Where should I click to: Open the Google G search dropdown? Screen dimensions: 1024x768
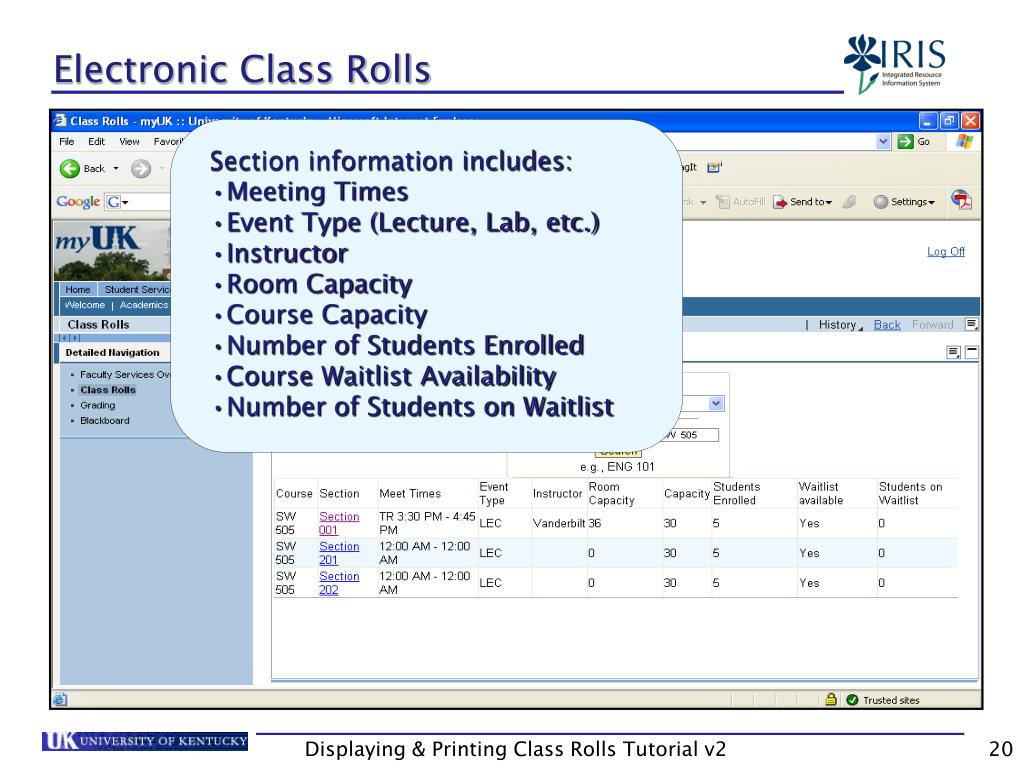pyautogui.click(x=118, y=202)
